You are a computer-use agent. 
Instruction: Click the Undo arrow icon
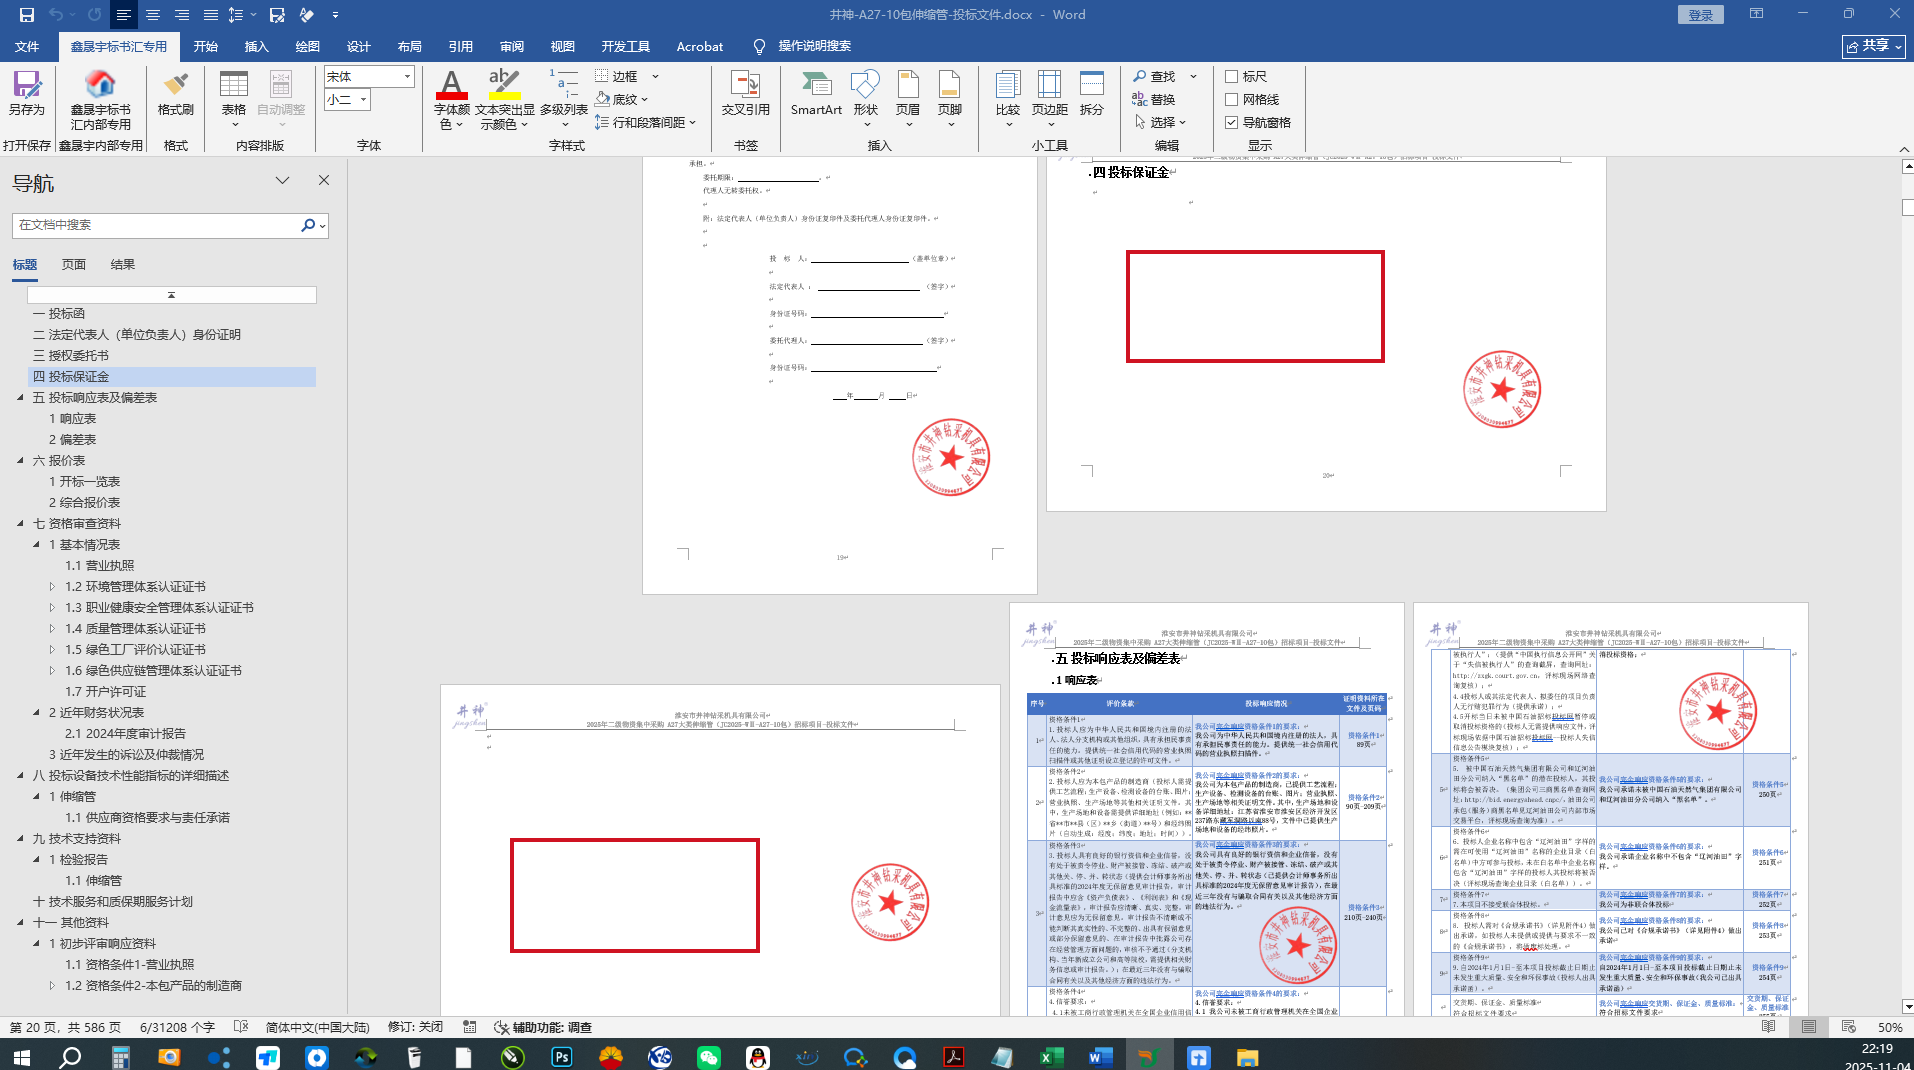point(57,15)
